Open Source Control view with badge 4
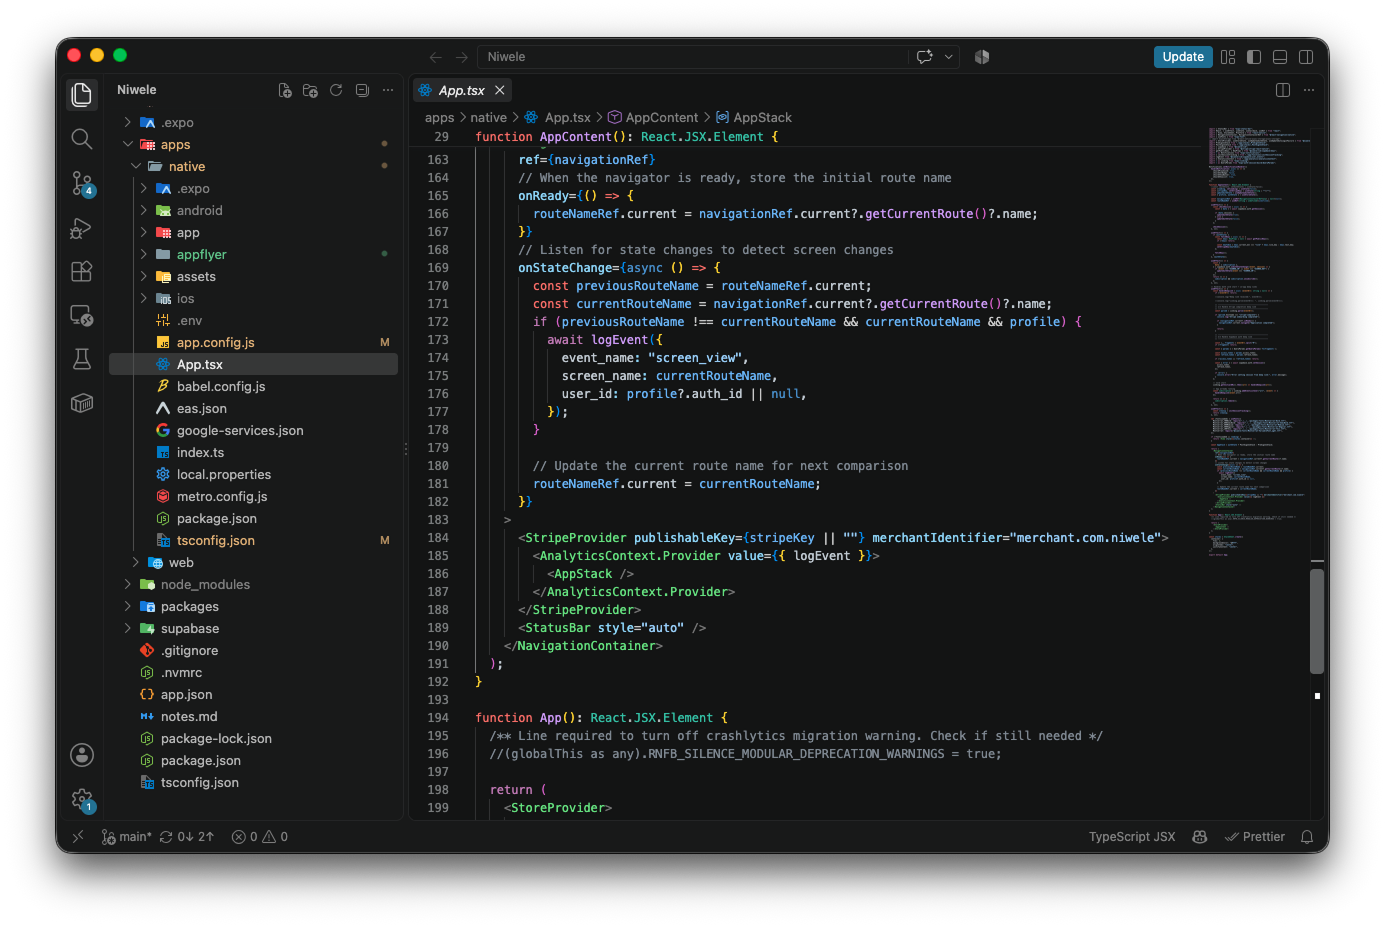This screenshot has height=927, width=1385. click(82, 183)
